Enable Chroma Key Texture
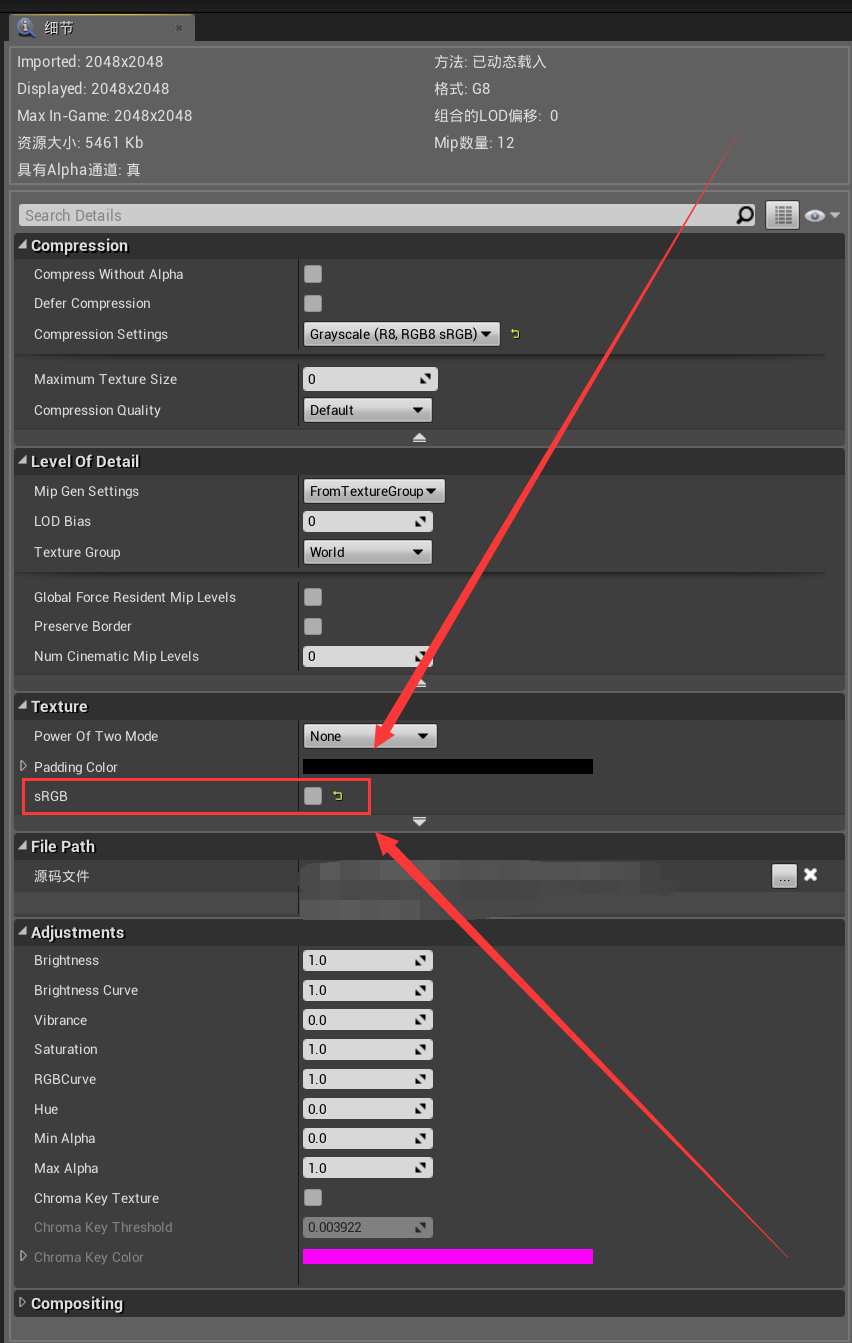 pos(313,1198)
